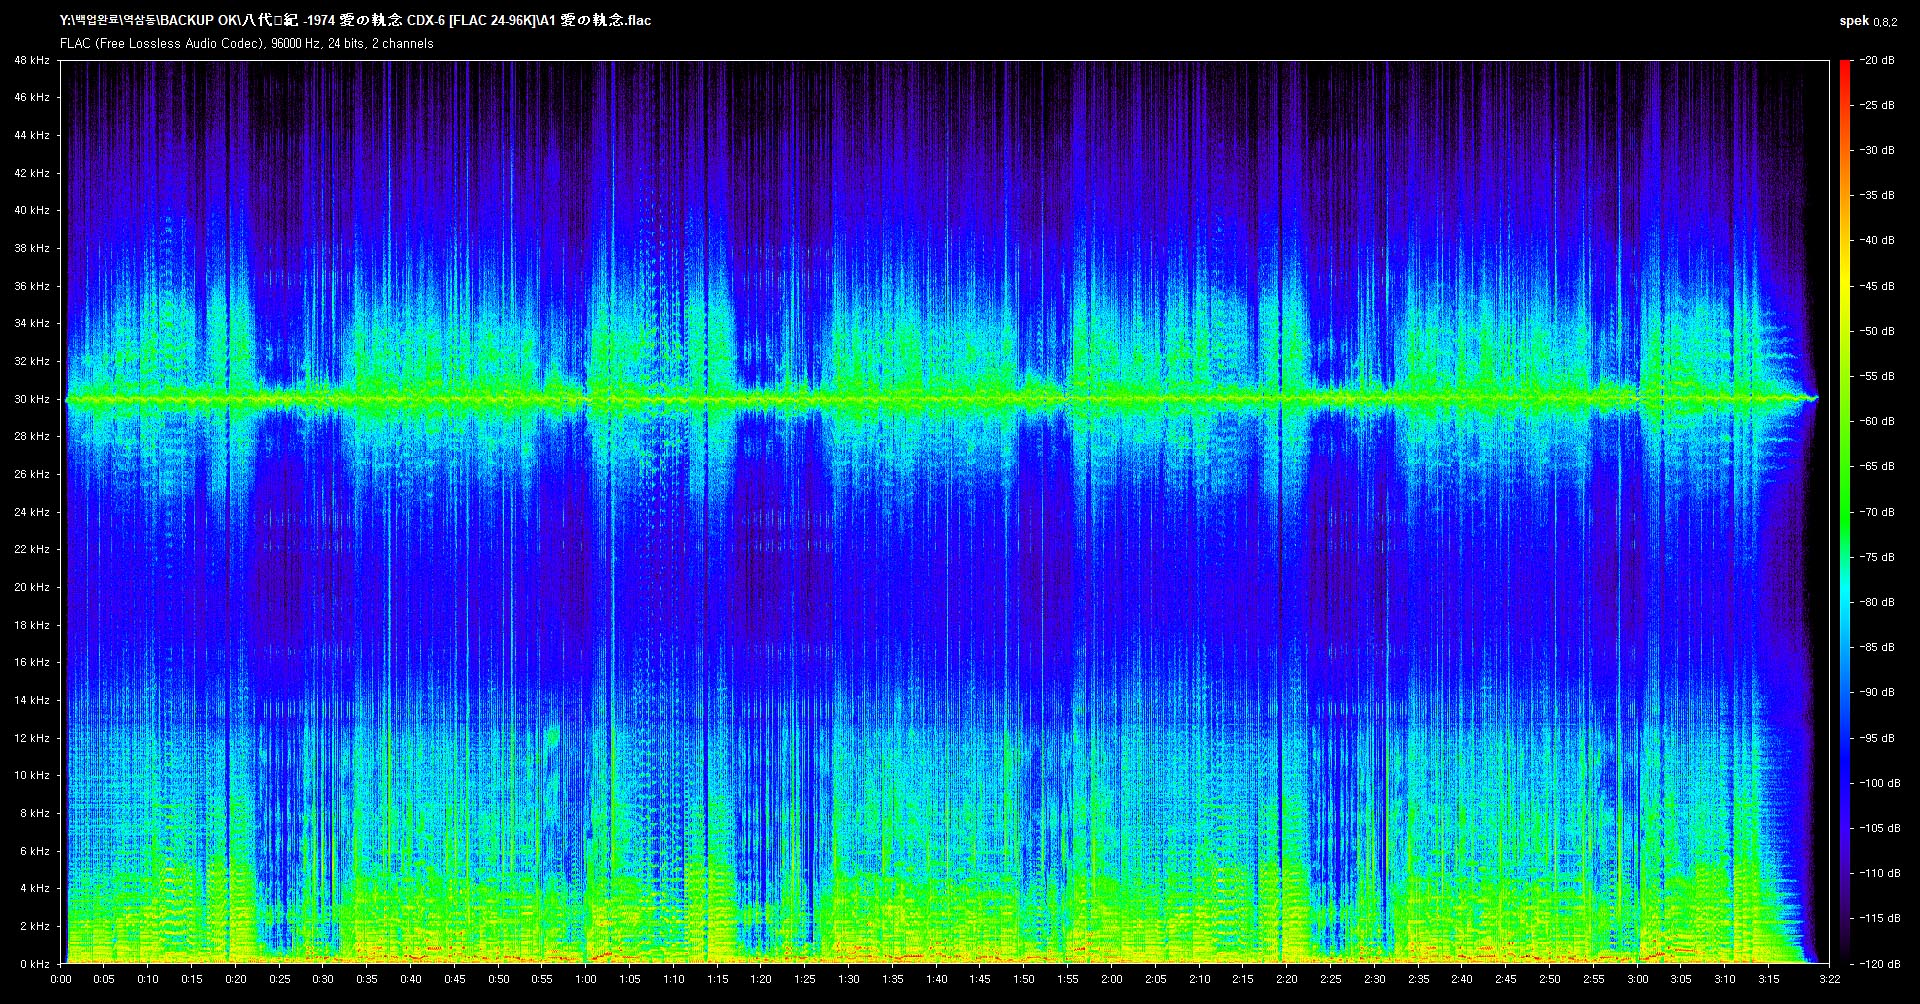Click the 2:00 time axis label
Image resolution: width=1920 pixels, height=1004 pixels.
point(1112,979)
